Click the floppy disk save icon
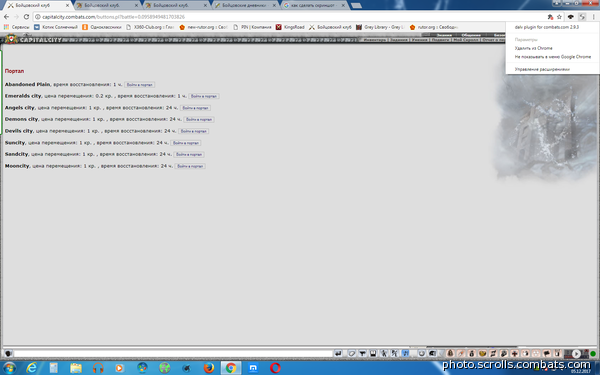This screenshot has width=600, height=375. (x=373, y=354)
